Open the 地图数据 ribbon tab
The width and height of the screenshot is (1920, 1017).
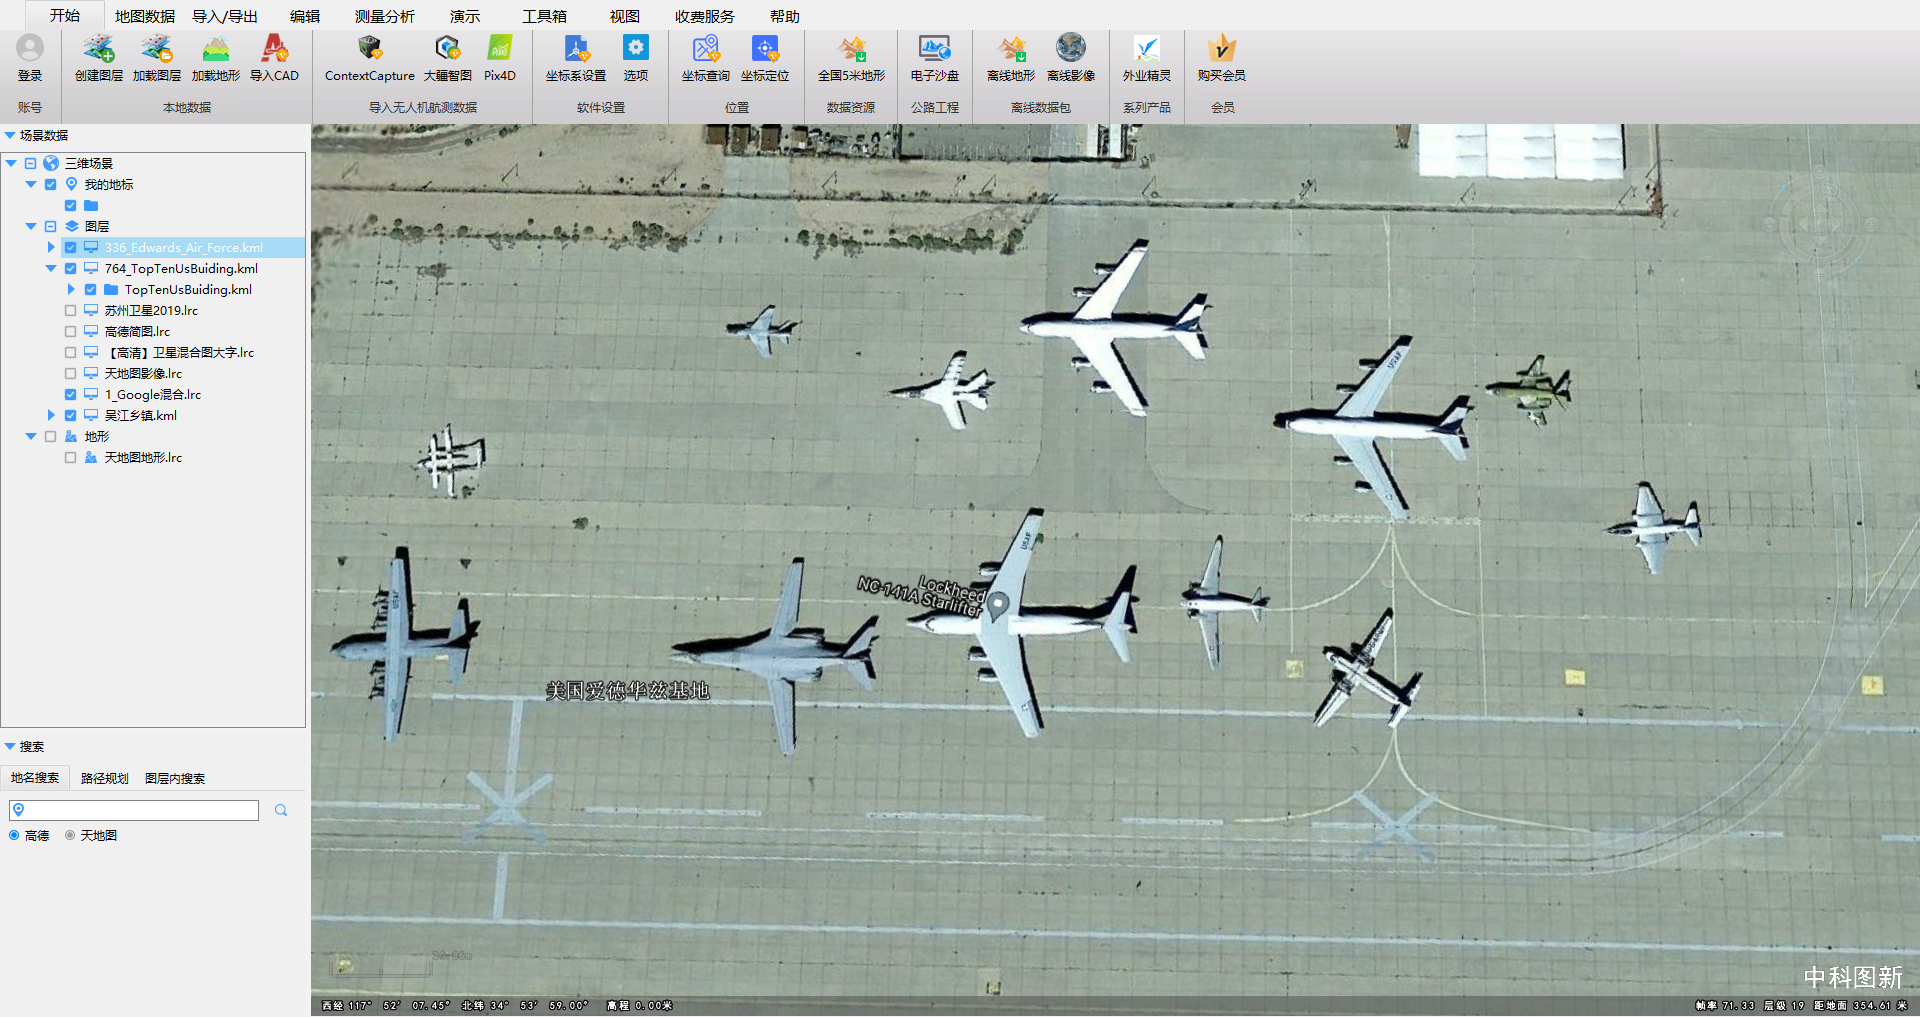(x=145, y=16)
